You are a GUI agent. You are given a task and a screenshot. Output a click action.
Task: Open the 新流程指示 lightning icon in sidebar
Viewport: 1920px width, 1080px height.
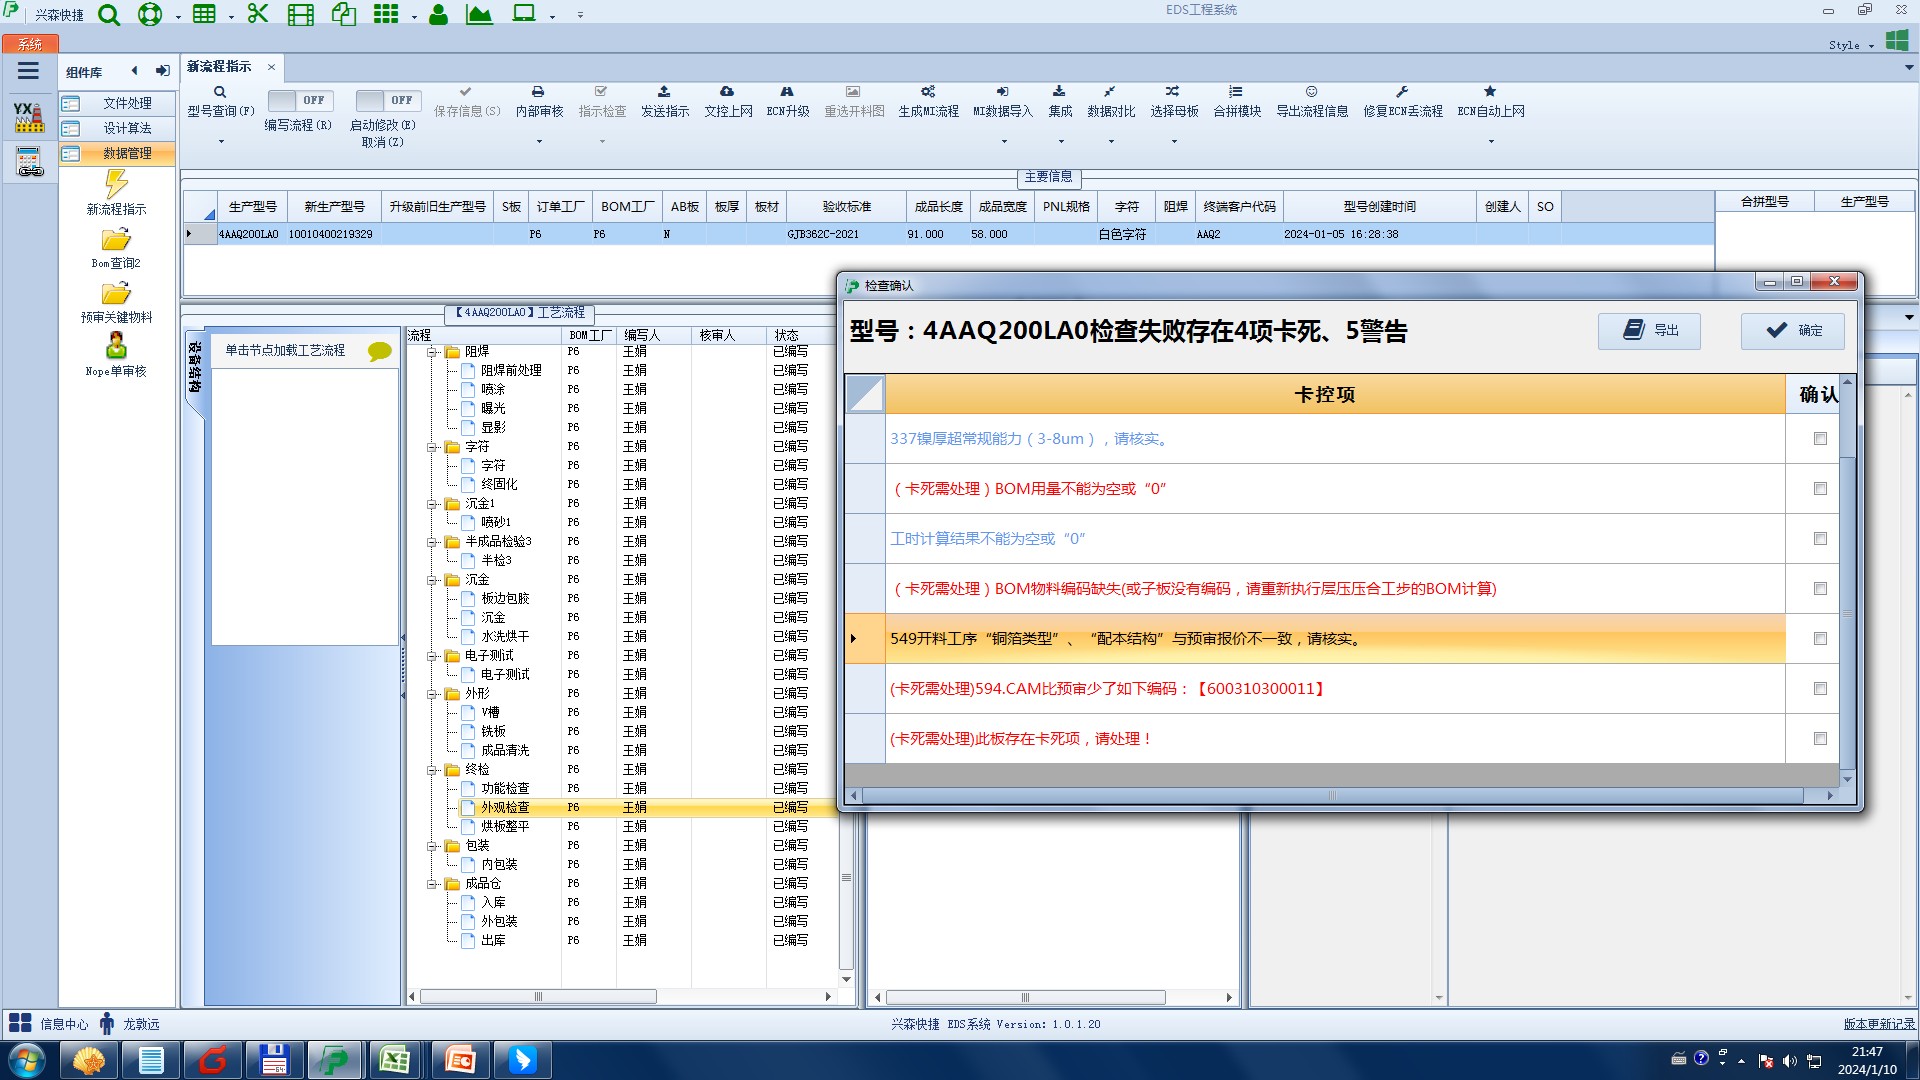point(116,185)
